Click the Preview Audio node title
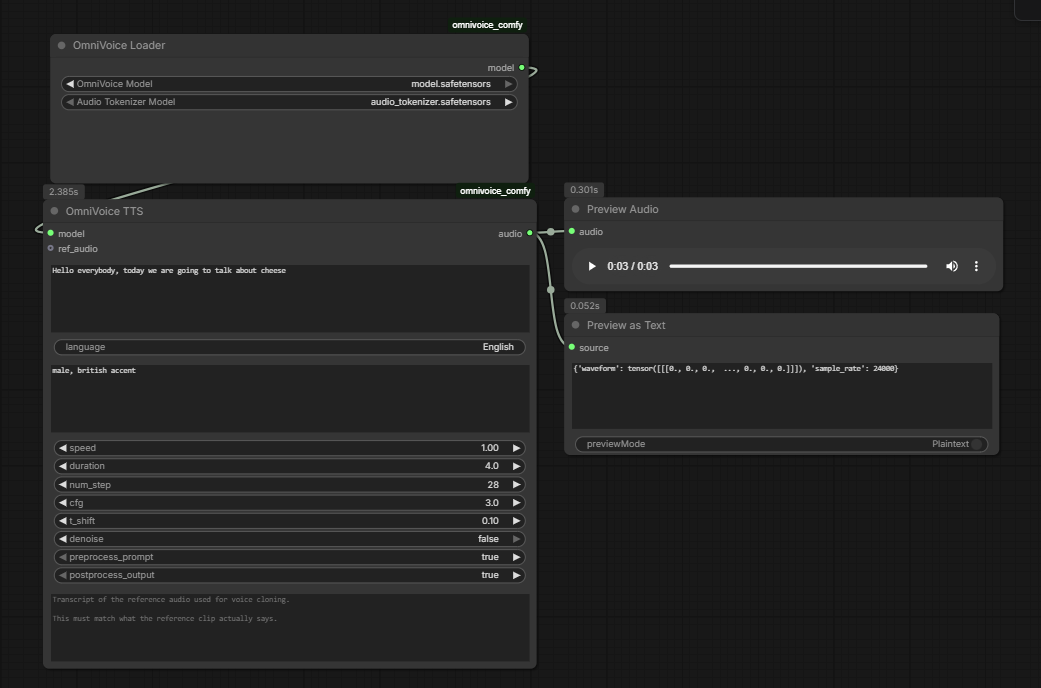This screenshot has height=688, width=1041. 623,209
